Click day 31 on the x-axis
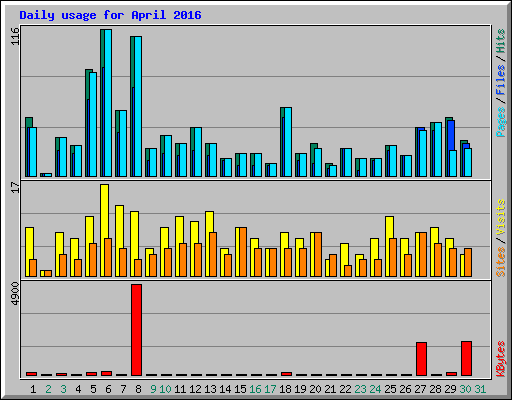The width and height of the screenshot is (512, 400). (x=480, y=389)
